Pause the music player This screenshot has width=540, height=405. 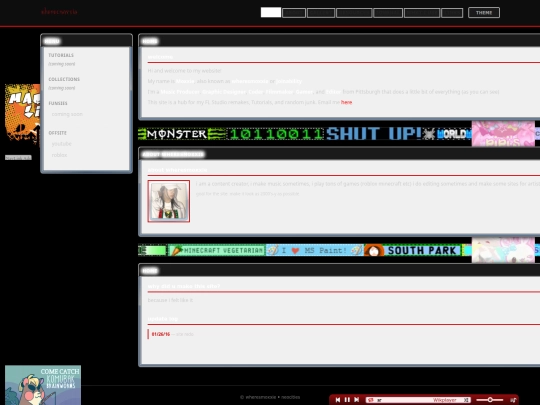pos(347,399)
